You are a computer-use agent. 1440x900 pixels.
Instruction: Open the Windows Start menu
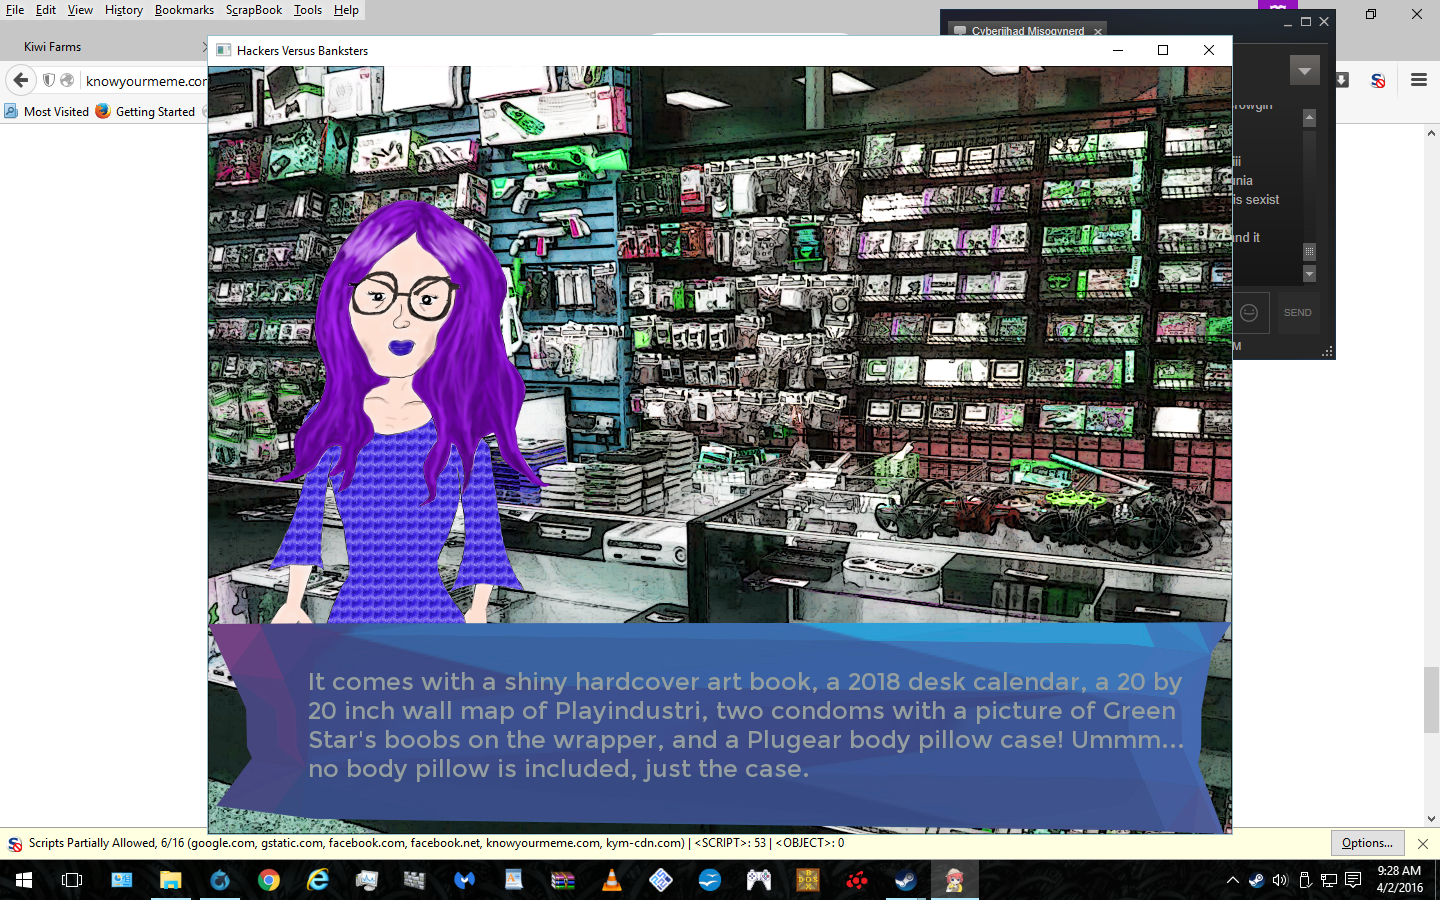point(24,880)
